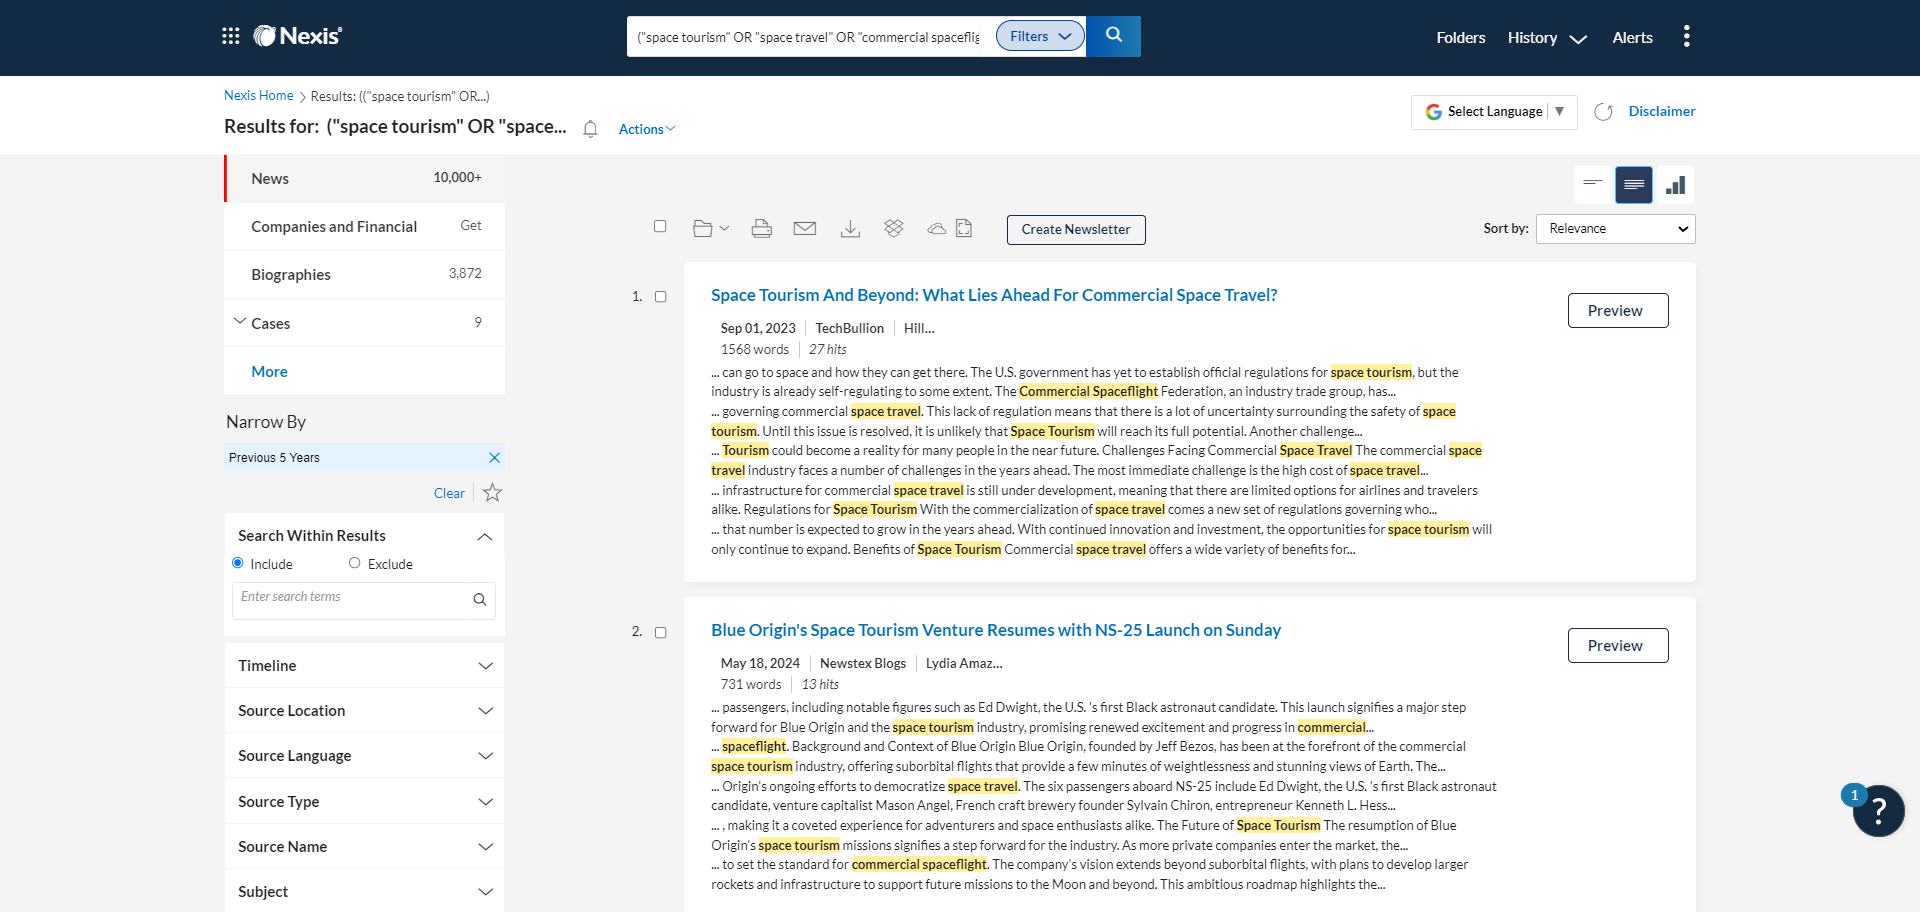This screenshot has width=1920, height=912.
Task: Click the Google translate logo
Action: [x=1433, y=112]
